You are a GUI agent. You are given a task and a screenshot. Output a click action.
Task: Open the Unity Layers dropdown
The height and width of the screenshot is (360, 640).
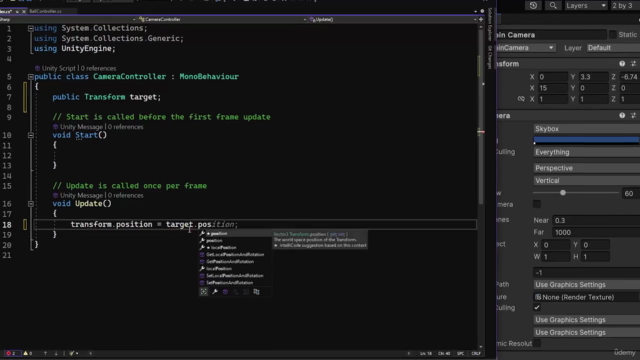586,5
